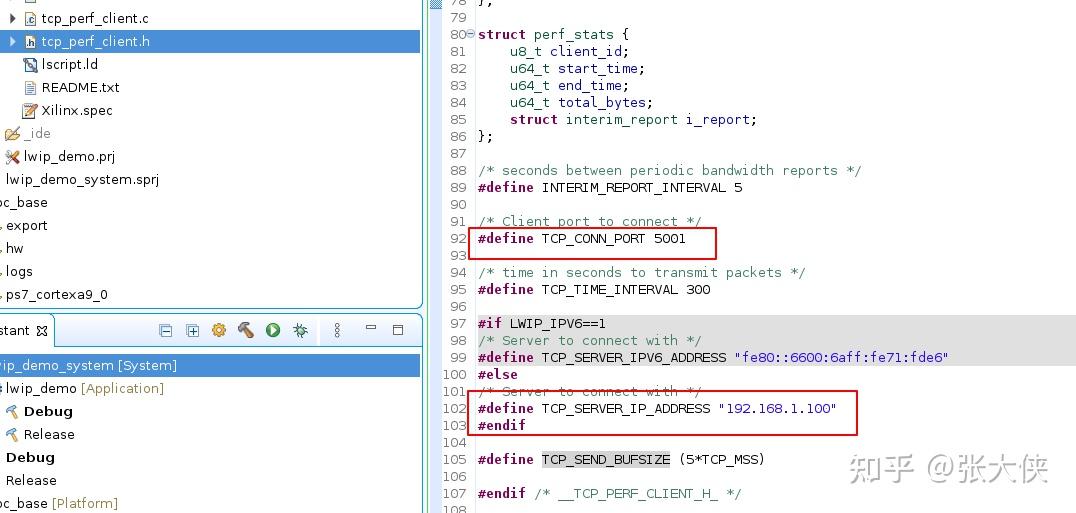Click the "struct interim_report i_report;" line
The image size is (1076, 513).
click(x=633, y=119)
